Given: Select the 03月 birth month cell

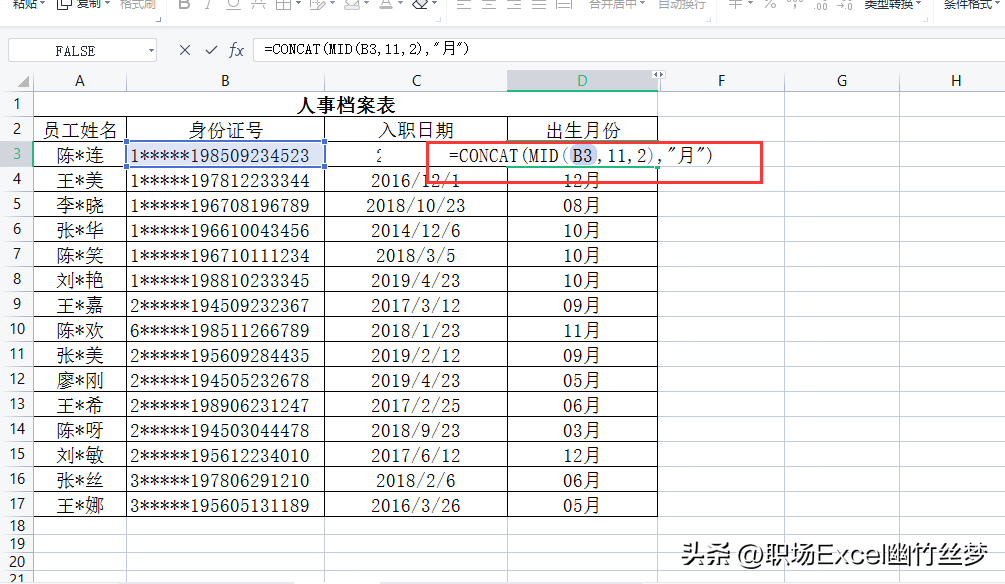Looking at the screenshot, I should pyautogui.click(x=583, y=430).
